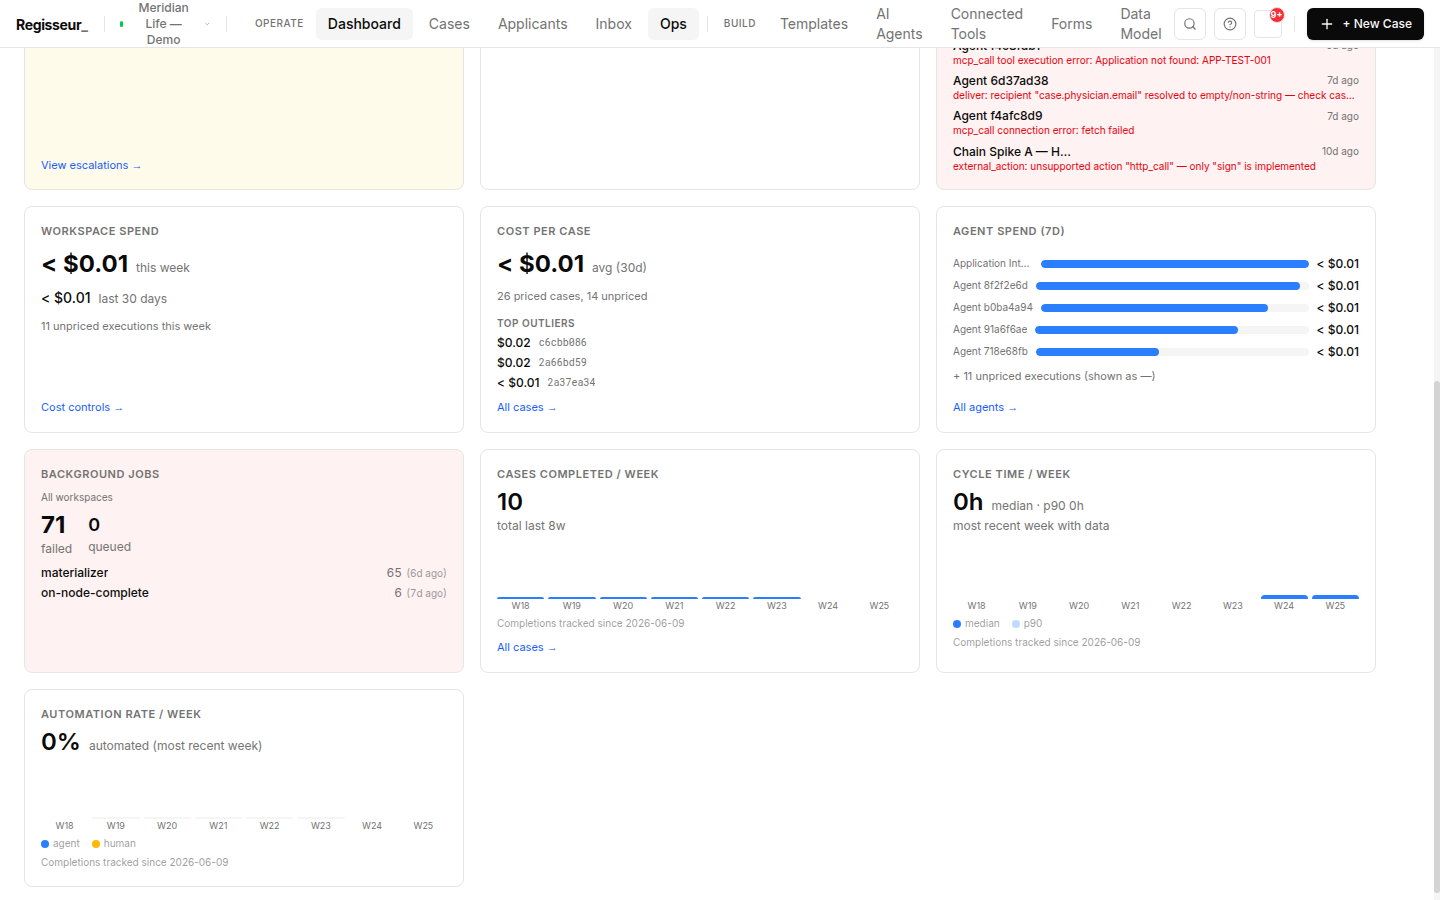The height and width of the screenshot is (900, 1440).
Task: Select outlier case c6cbb086
Action: tap(562, 343)
